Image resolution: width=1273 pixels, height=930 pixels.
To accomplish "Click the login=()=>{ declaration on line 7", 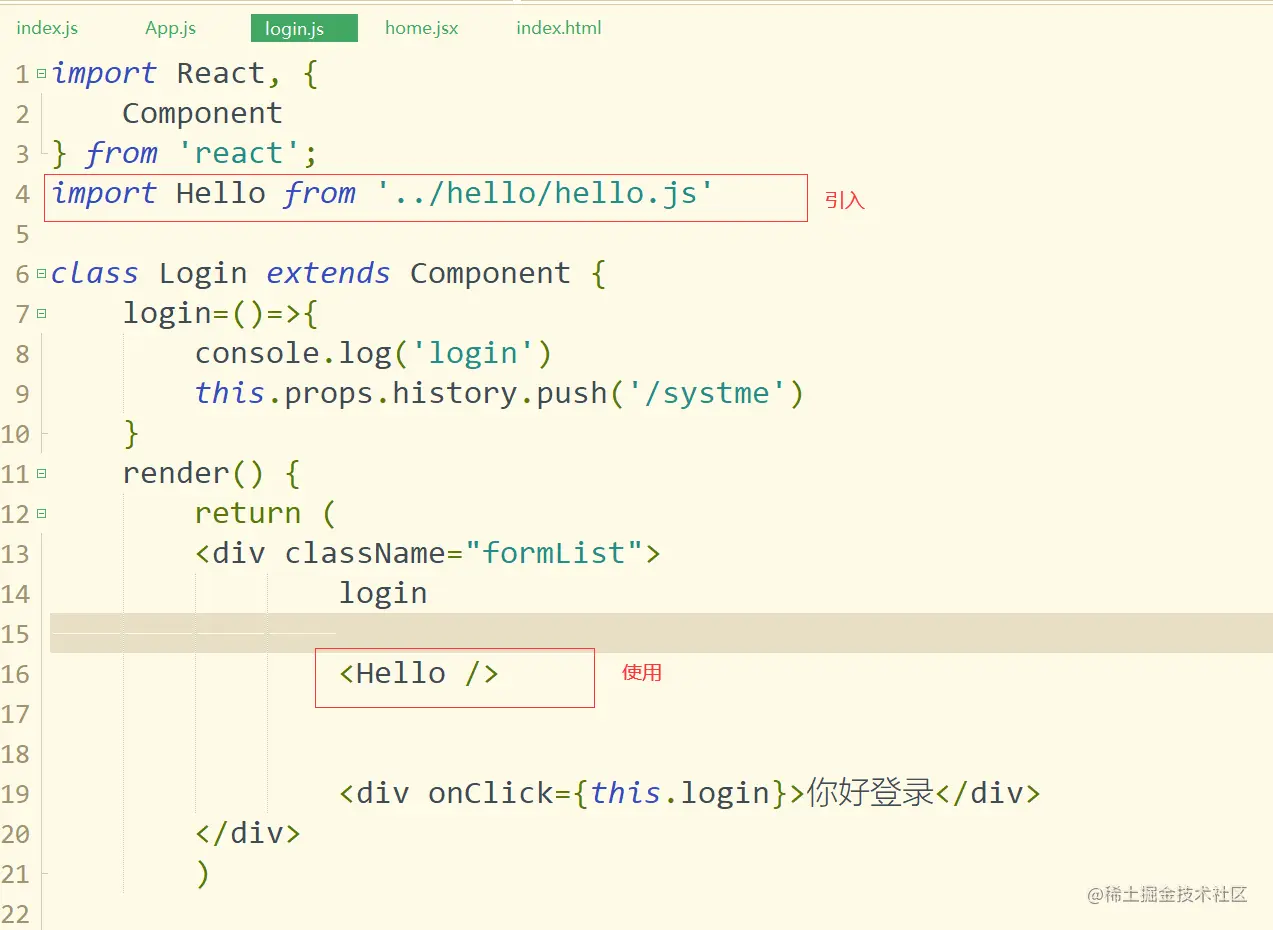I will (221, 313).
